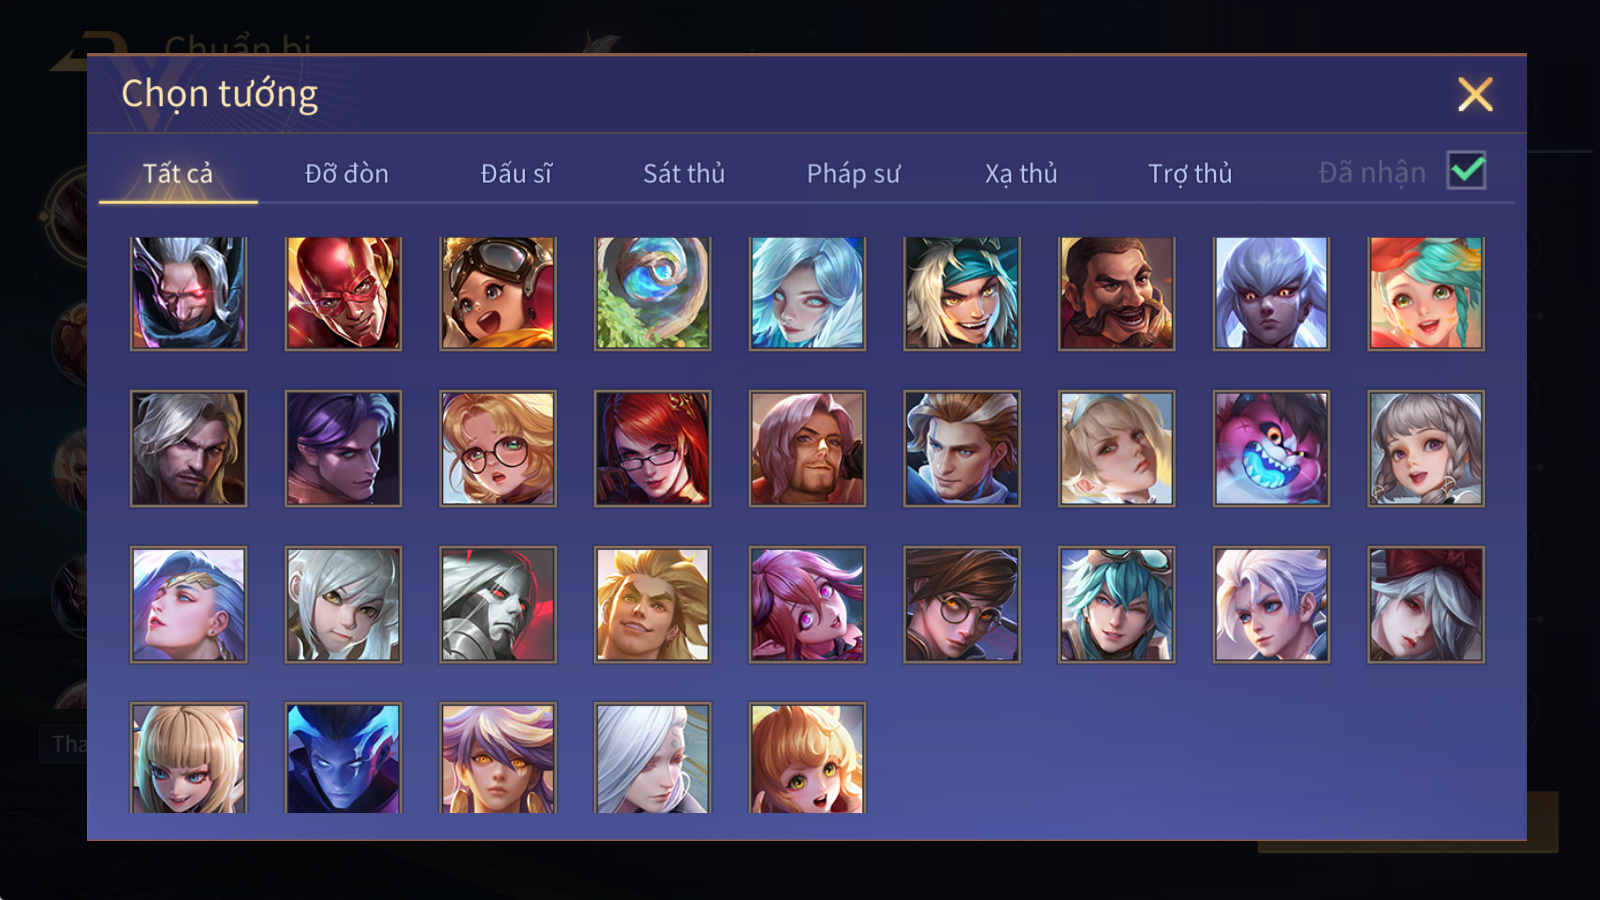Select the silver metal masked hero
The image size is (1600, 900).
[x=498, y=604]
